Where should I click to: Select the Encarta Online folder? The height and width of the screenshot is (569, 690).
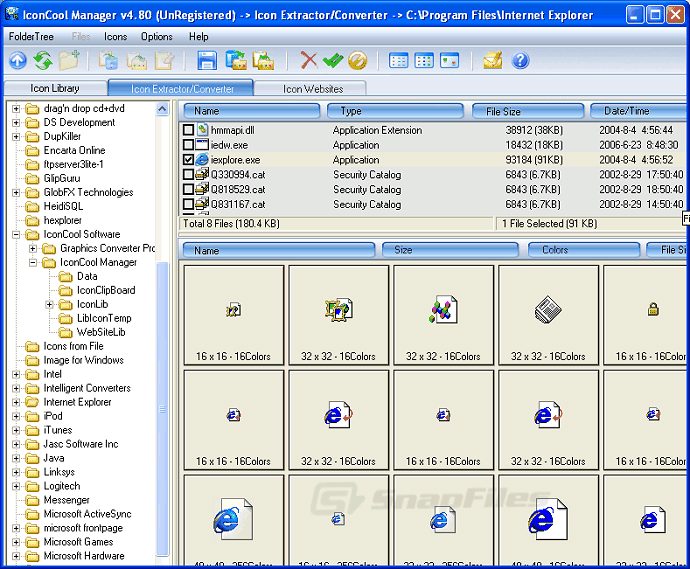point(74,151)
